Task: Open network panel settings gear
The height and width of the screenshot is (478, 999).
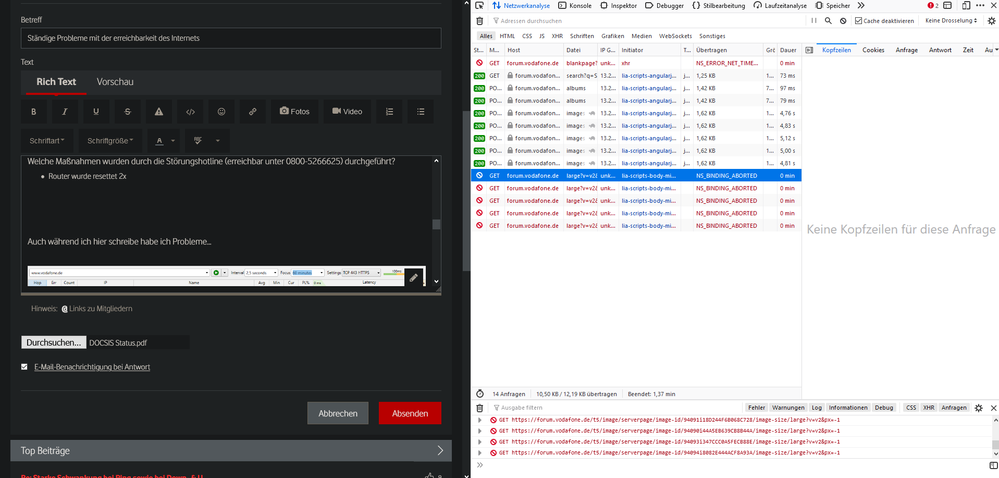Action: click(991, 21)
